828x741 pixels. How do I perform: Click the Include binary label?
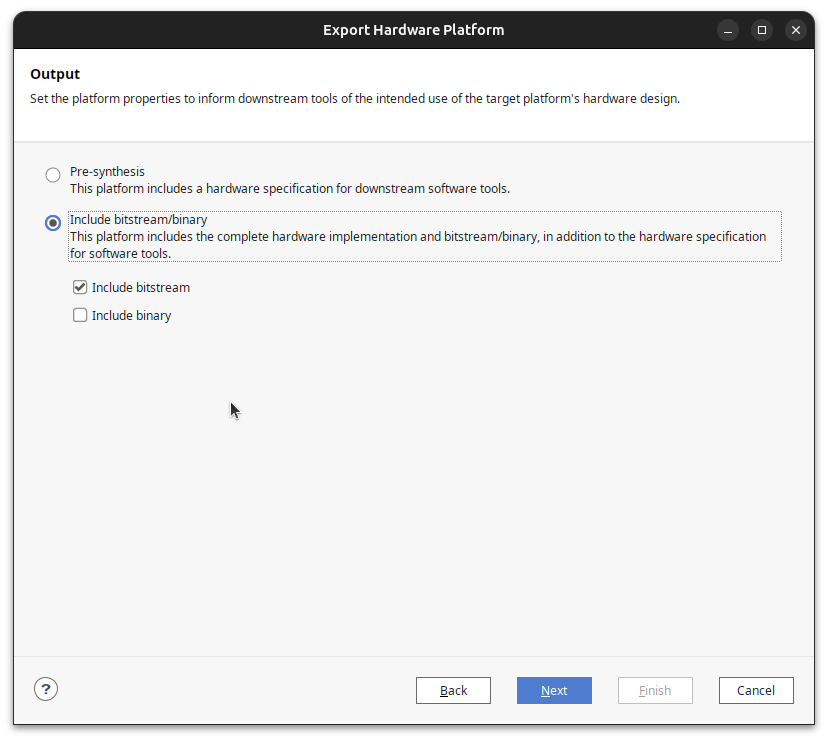(131, 315)
